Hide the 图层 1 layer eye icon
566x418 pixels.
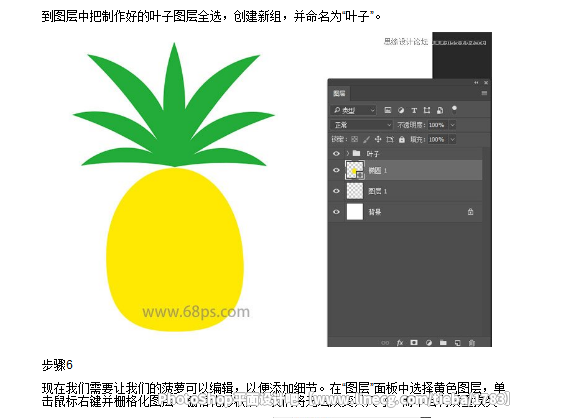pyautogui.click(x=336, y=191)
